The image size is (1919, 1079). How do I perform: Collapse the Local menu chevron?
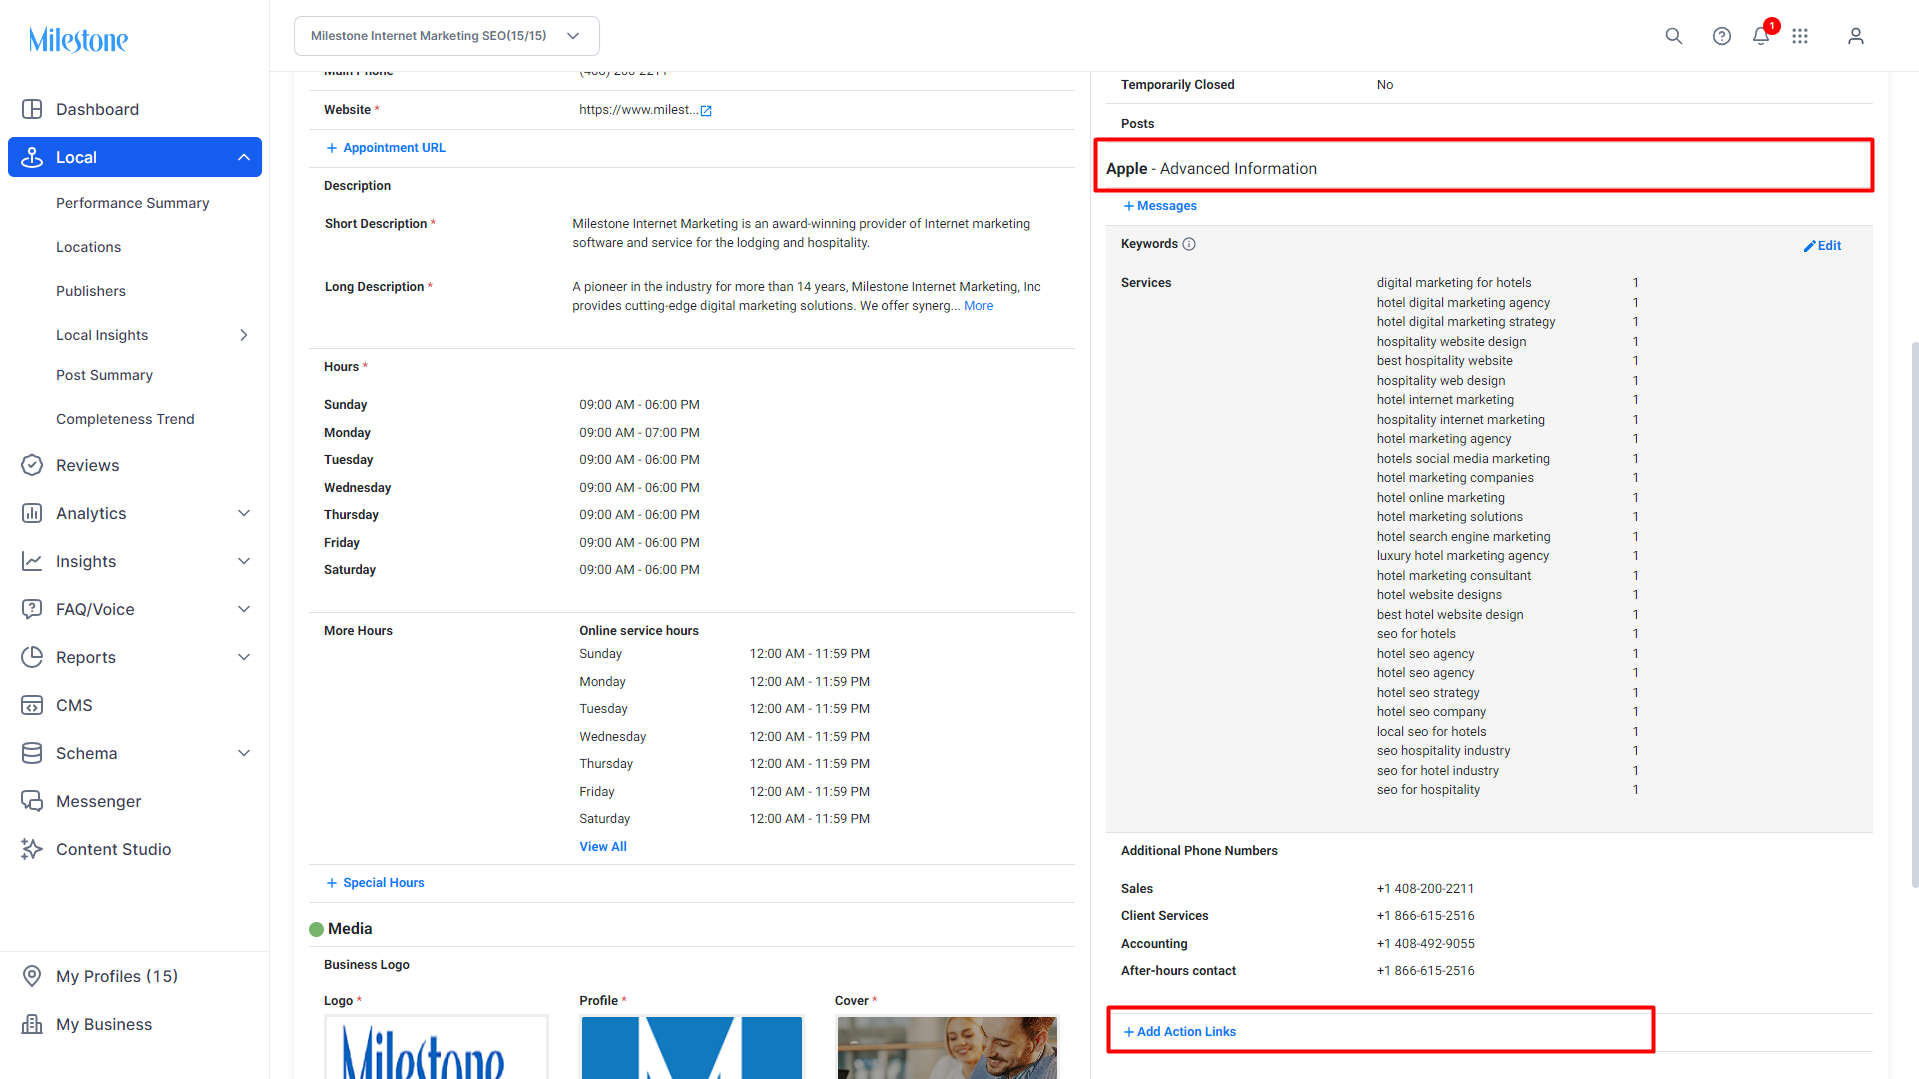click(244, 157)
